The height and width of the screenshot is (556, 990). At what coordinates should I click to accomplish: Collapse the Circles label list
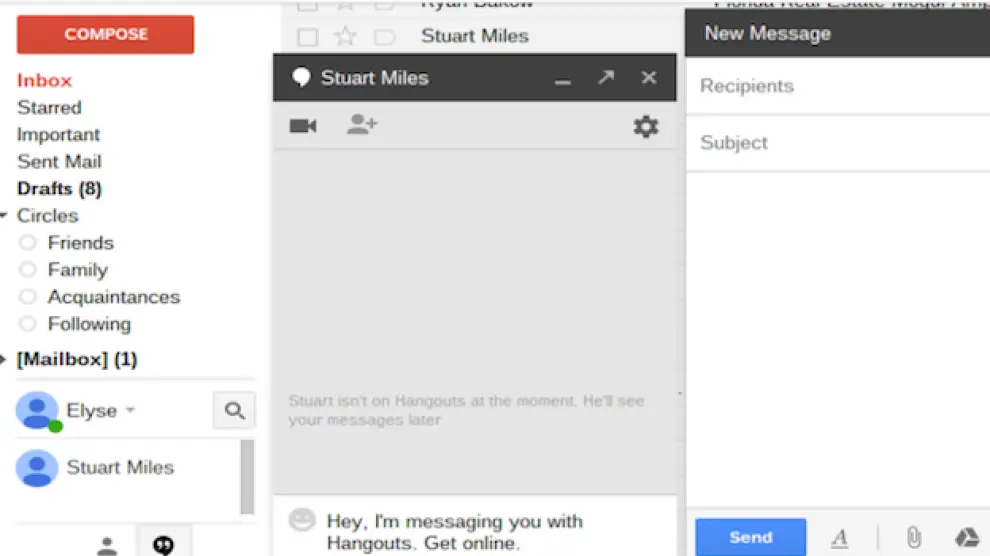[x=5, y=216]
